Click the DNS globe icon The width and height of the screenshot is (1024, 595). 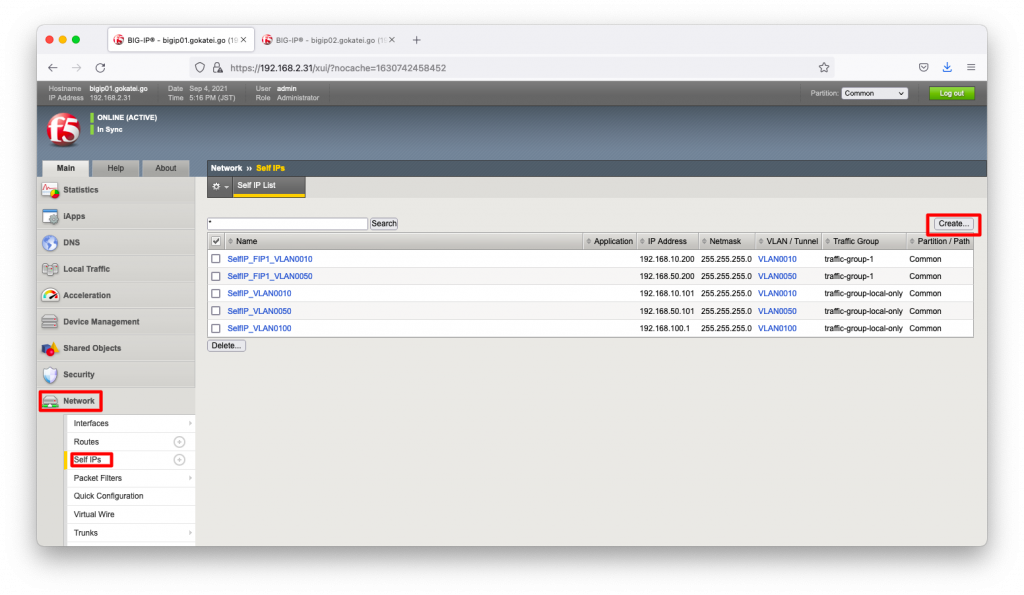point(50,243)
